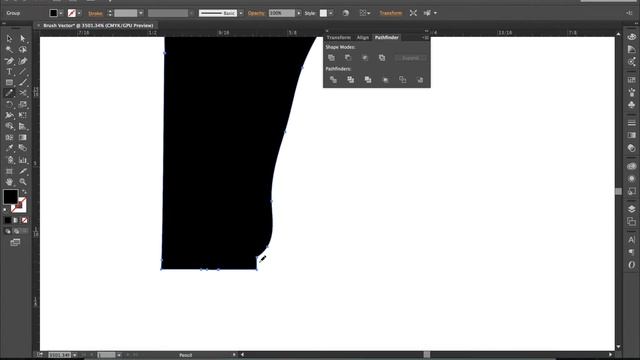Open the Basic brush definition dropdown
640x360 pixels.
click(241, 13)
